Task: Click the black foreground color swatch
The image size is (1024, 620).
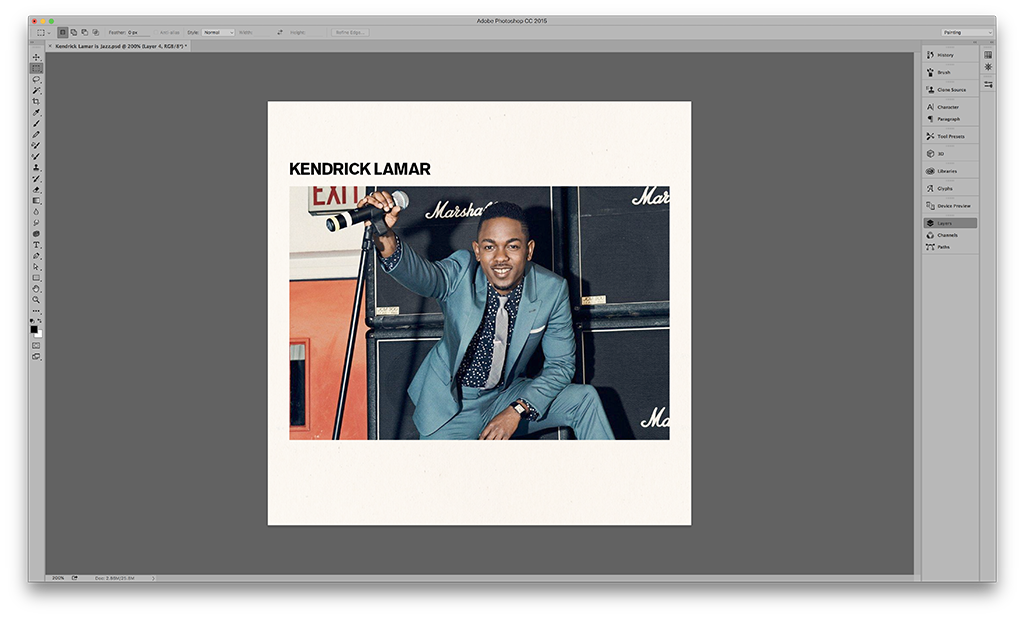Action: point(34,329)
